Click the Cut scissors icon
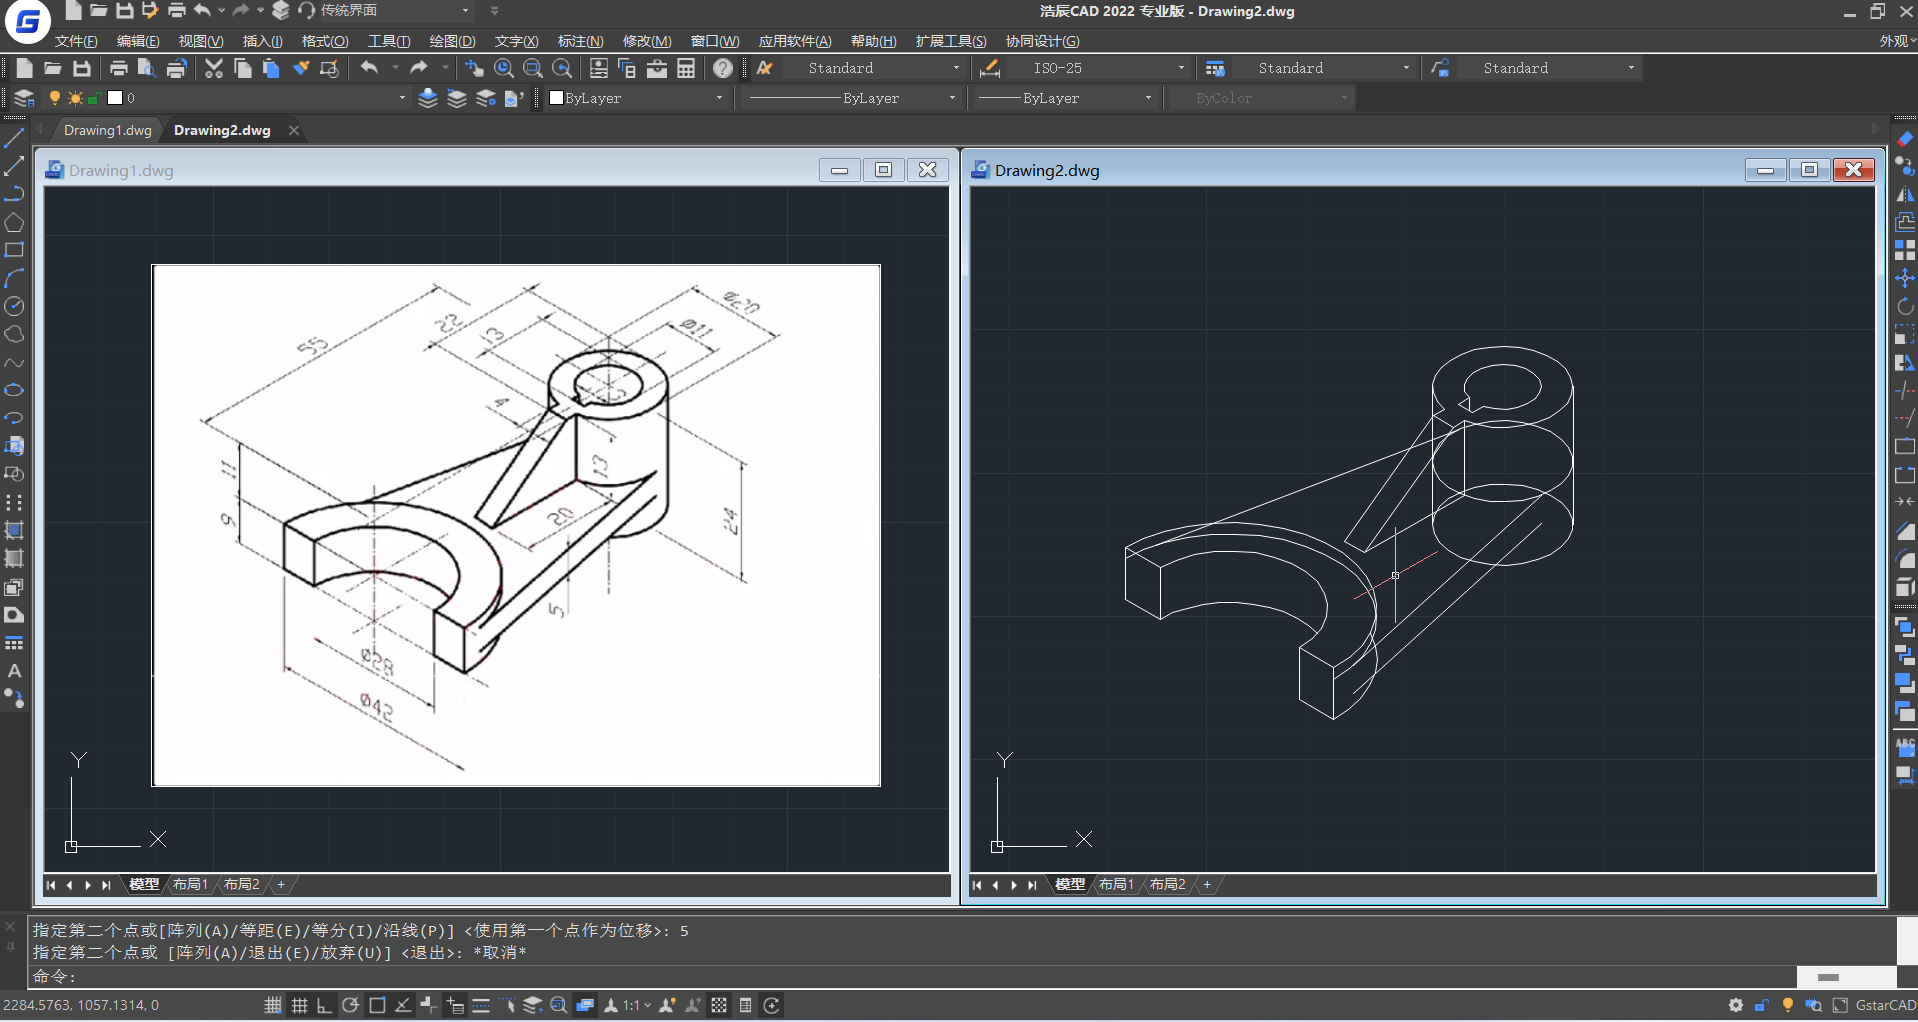Screen dimensions: 1918x1022 tap(214, 68)
